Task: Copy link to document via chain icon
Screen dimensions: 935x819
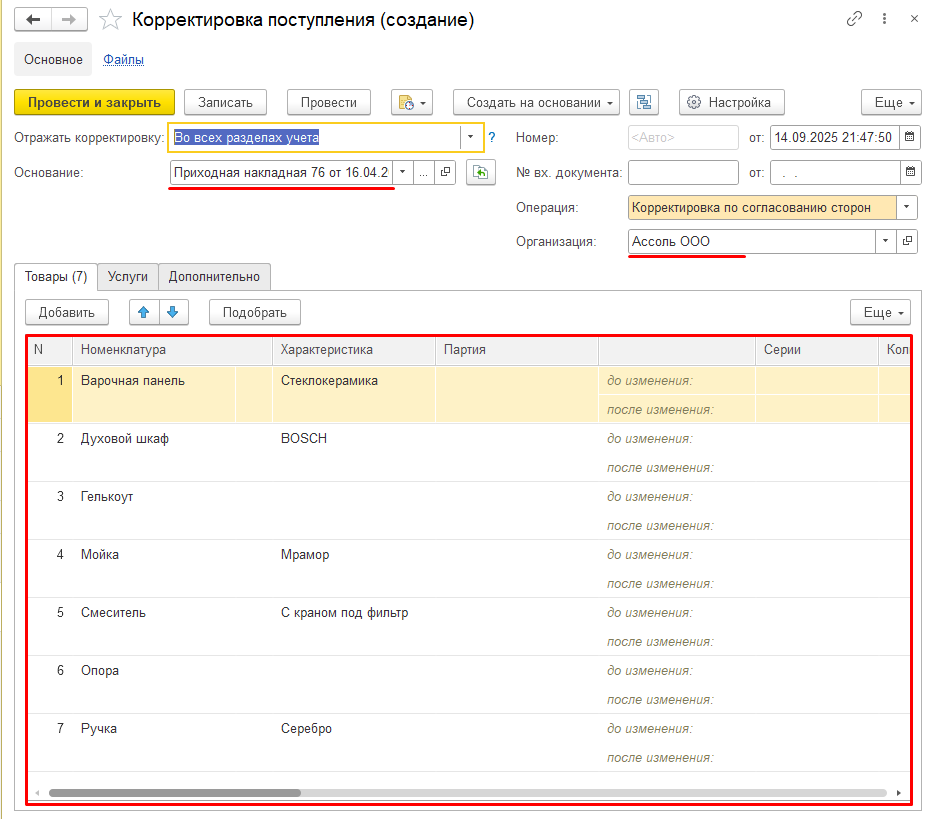Action: 854,19
